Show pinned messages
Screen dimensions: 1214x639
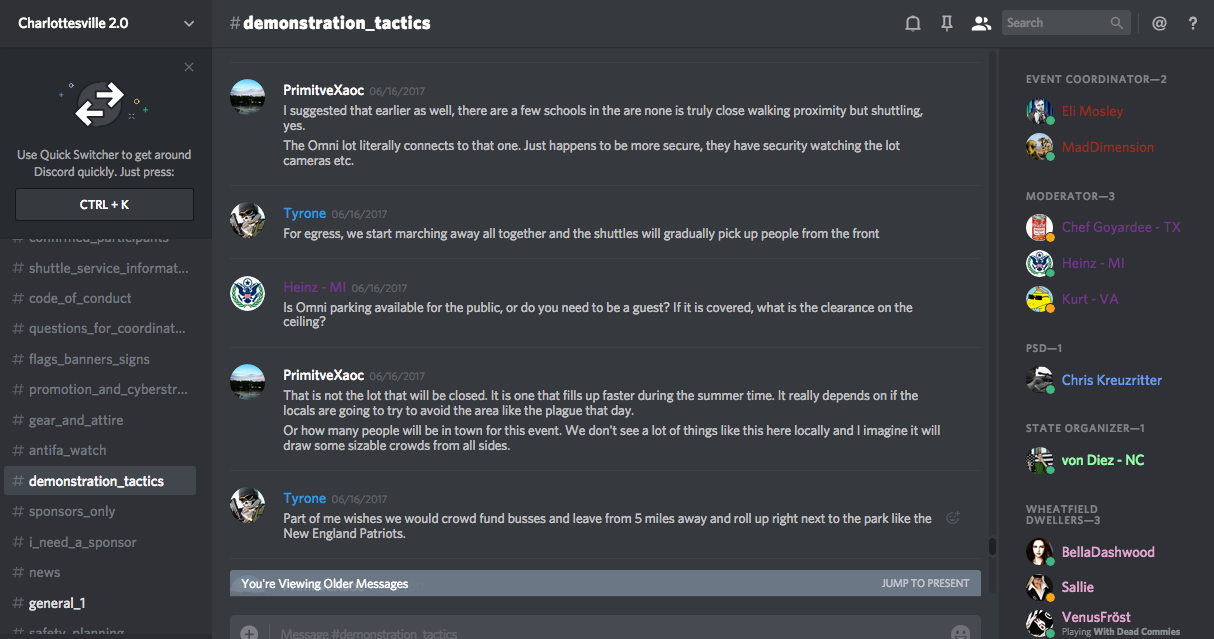point(946,23)
